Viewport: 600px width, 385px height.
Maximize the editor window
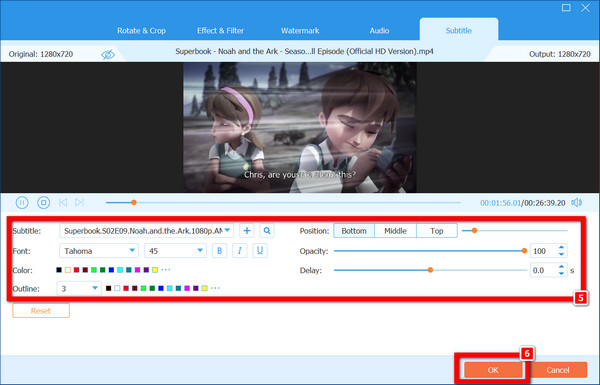(566, 8)
